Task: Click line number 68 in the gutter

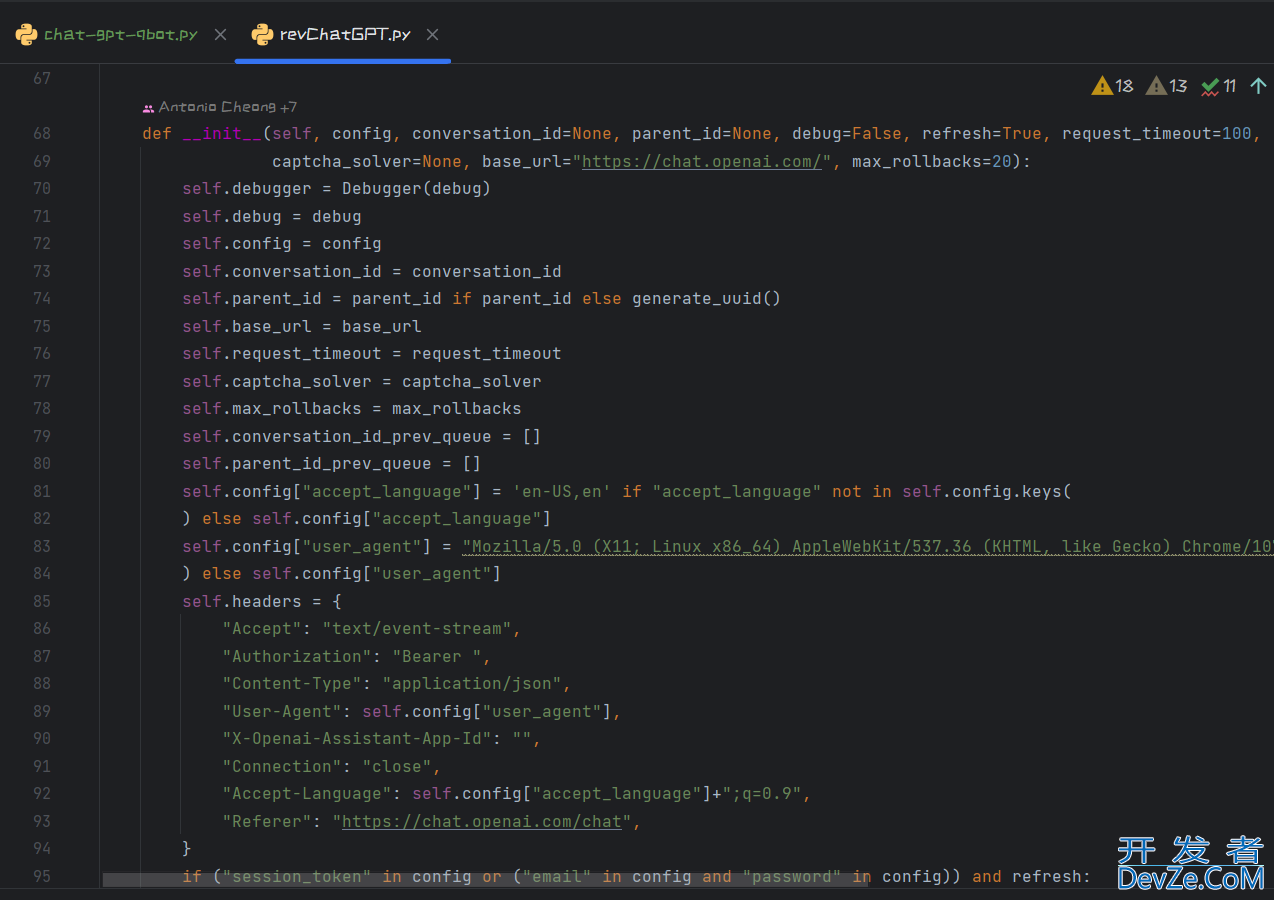Action: [x=41, y=133]
